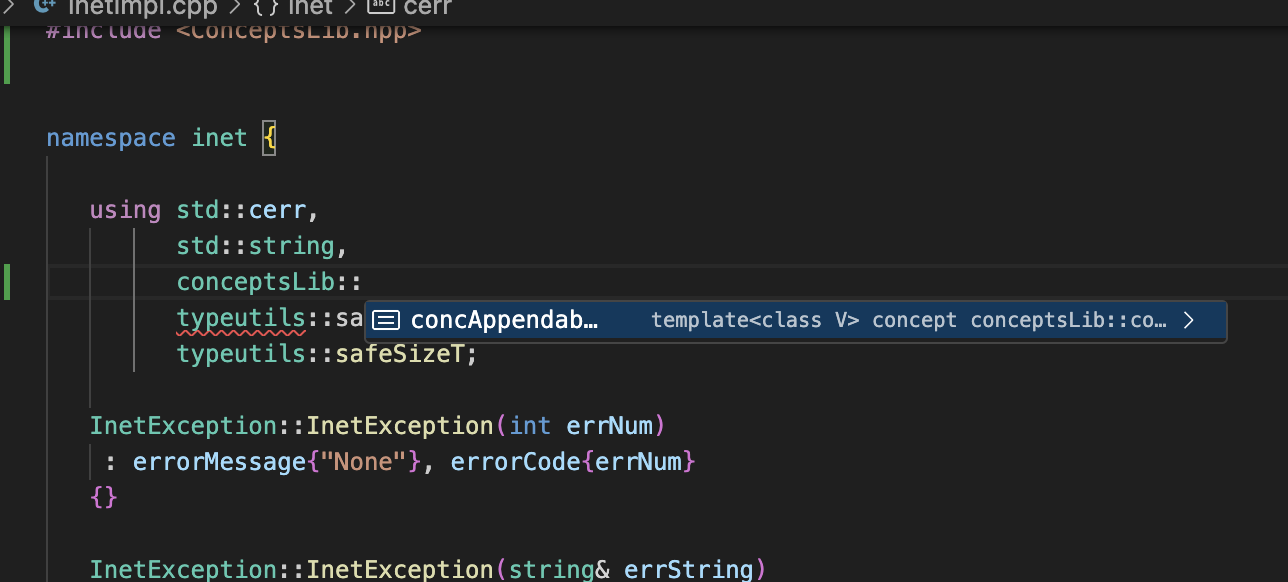1288x582 pixels.
Task: Click the abc symbol icon before cerr
Action: (381, 7)
